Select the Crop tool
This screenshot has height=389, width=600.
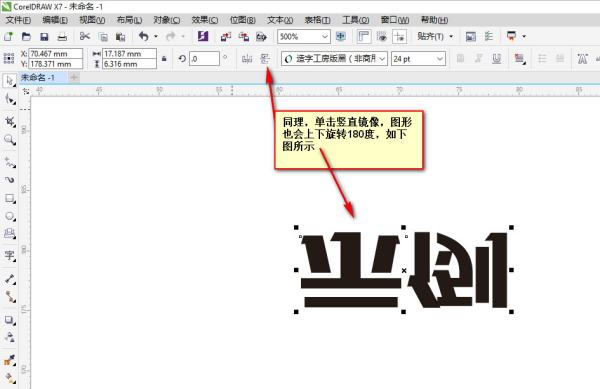tap(10, 122)
